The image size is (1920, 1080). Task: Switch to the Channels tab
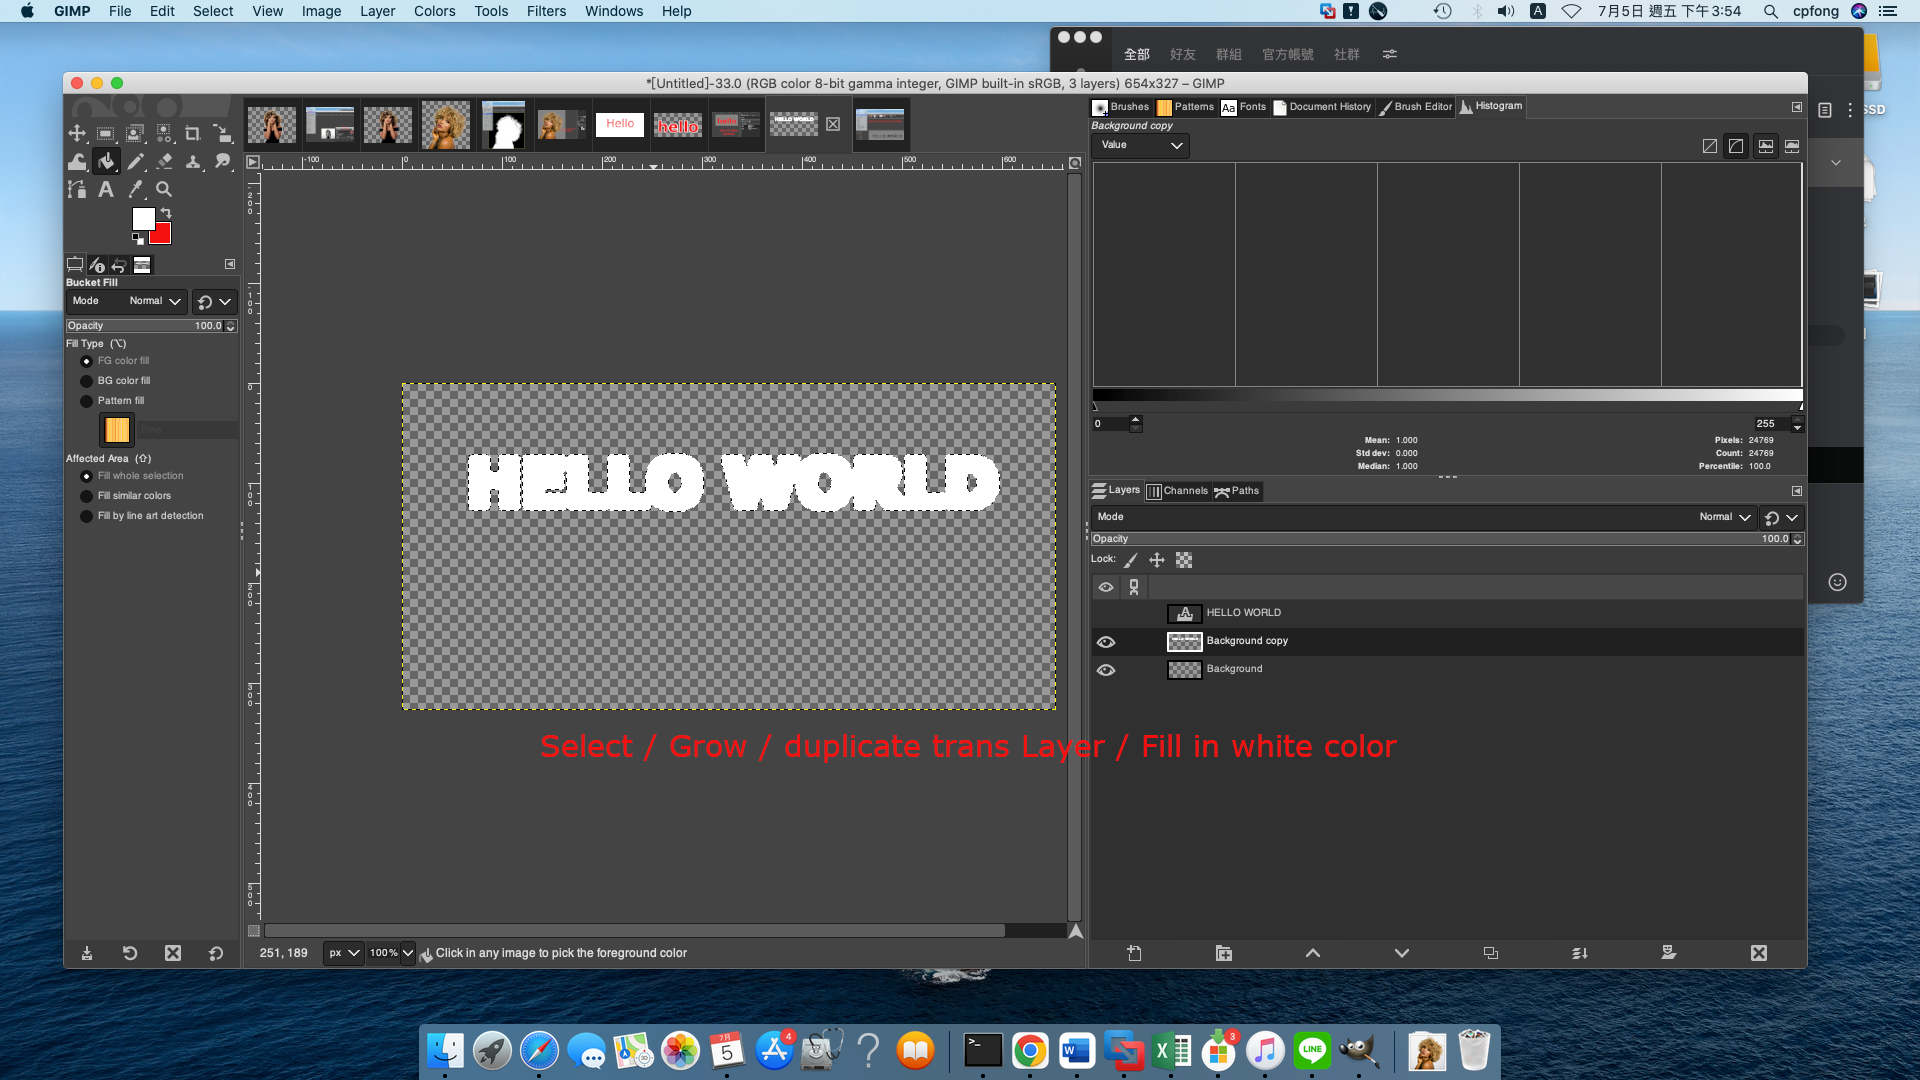tap(1177, 491)
